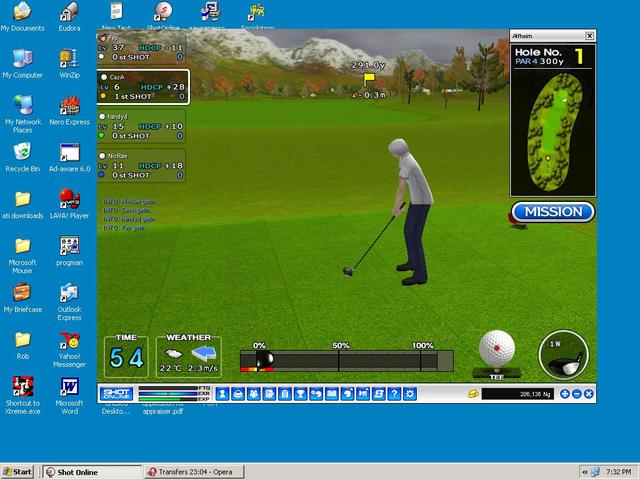
Task: Click the blue plus zoom button
Action: (565, 394)
